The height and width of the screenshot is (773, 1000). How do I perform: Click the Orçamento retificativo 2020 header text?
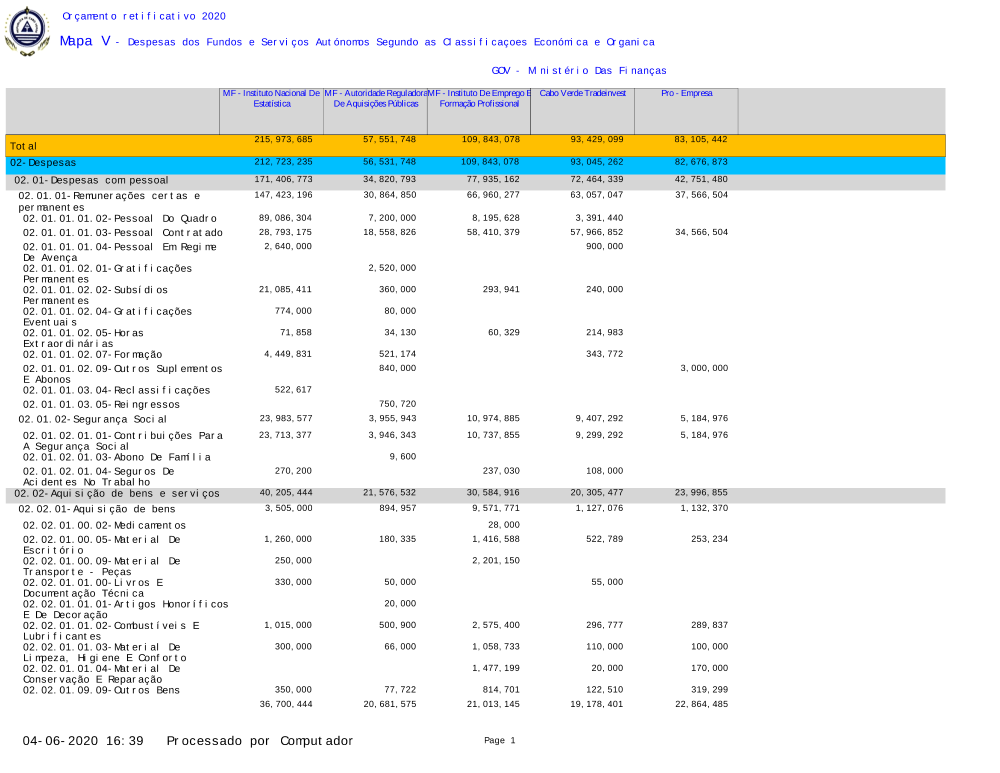tap(144, 16)
